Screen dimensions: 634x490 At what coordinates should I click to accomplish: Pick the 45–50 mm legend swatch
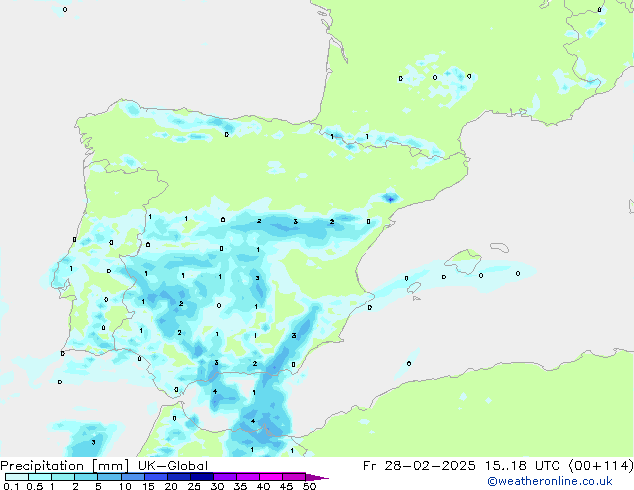pos(294,477)
